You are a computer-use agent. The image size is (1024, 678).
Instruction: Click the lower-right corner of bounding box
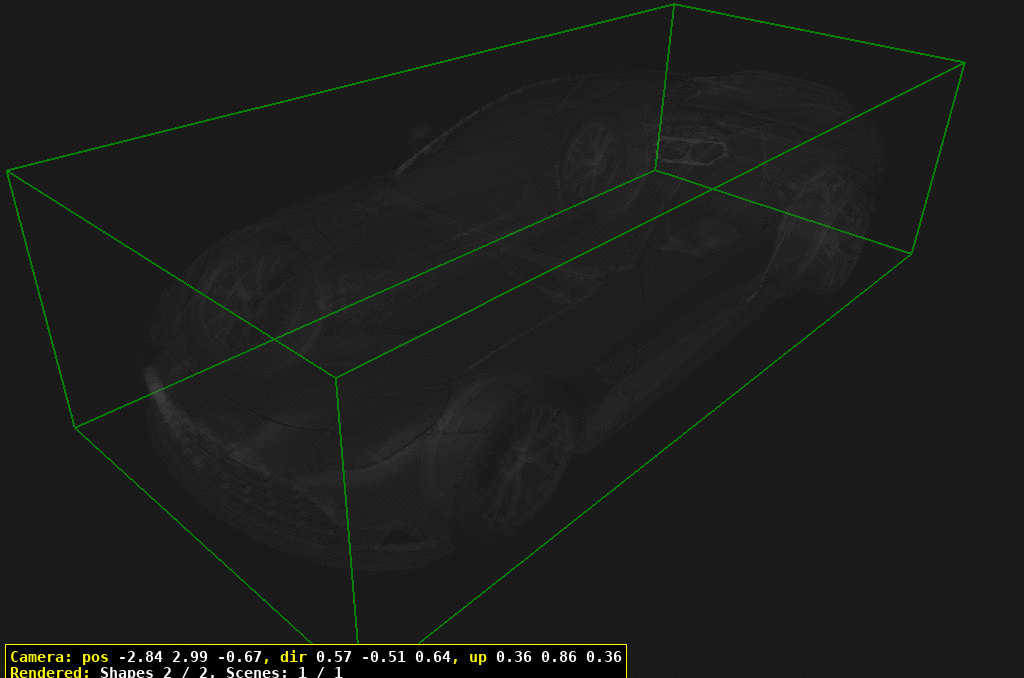911,254
